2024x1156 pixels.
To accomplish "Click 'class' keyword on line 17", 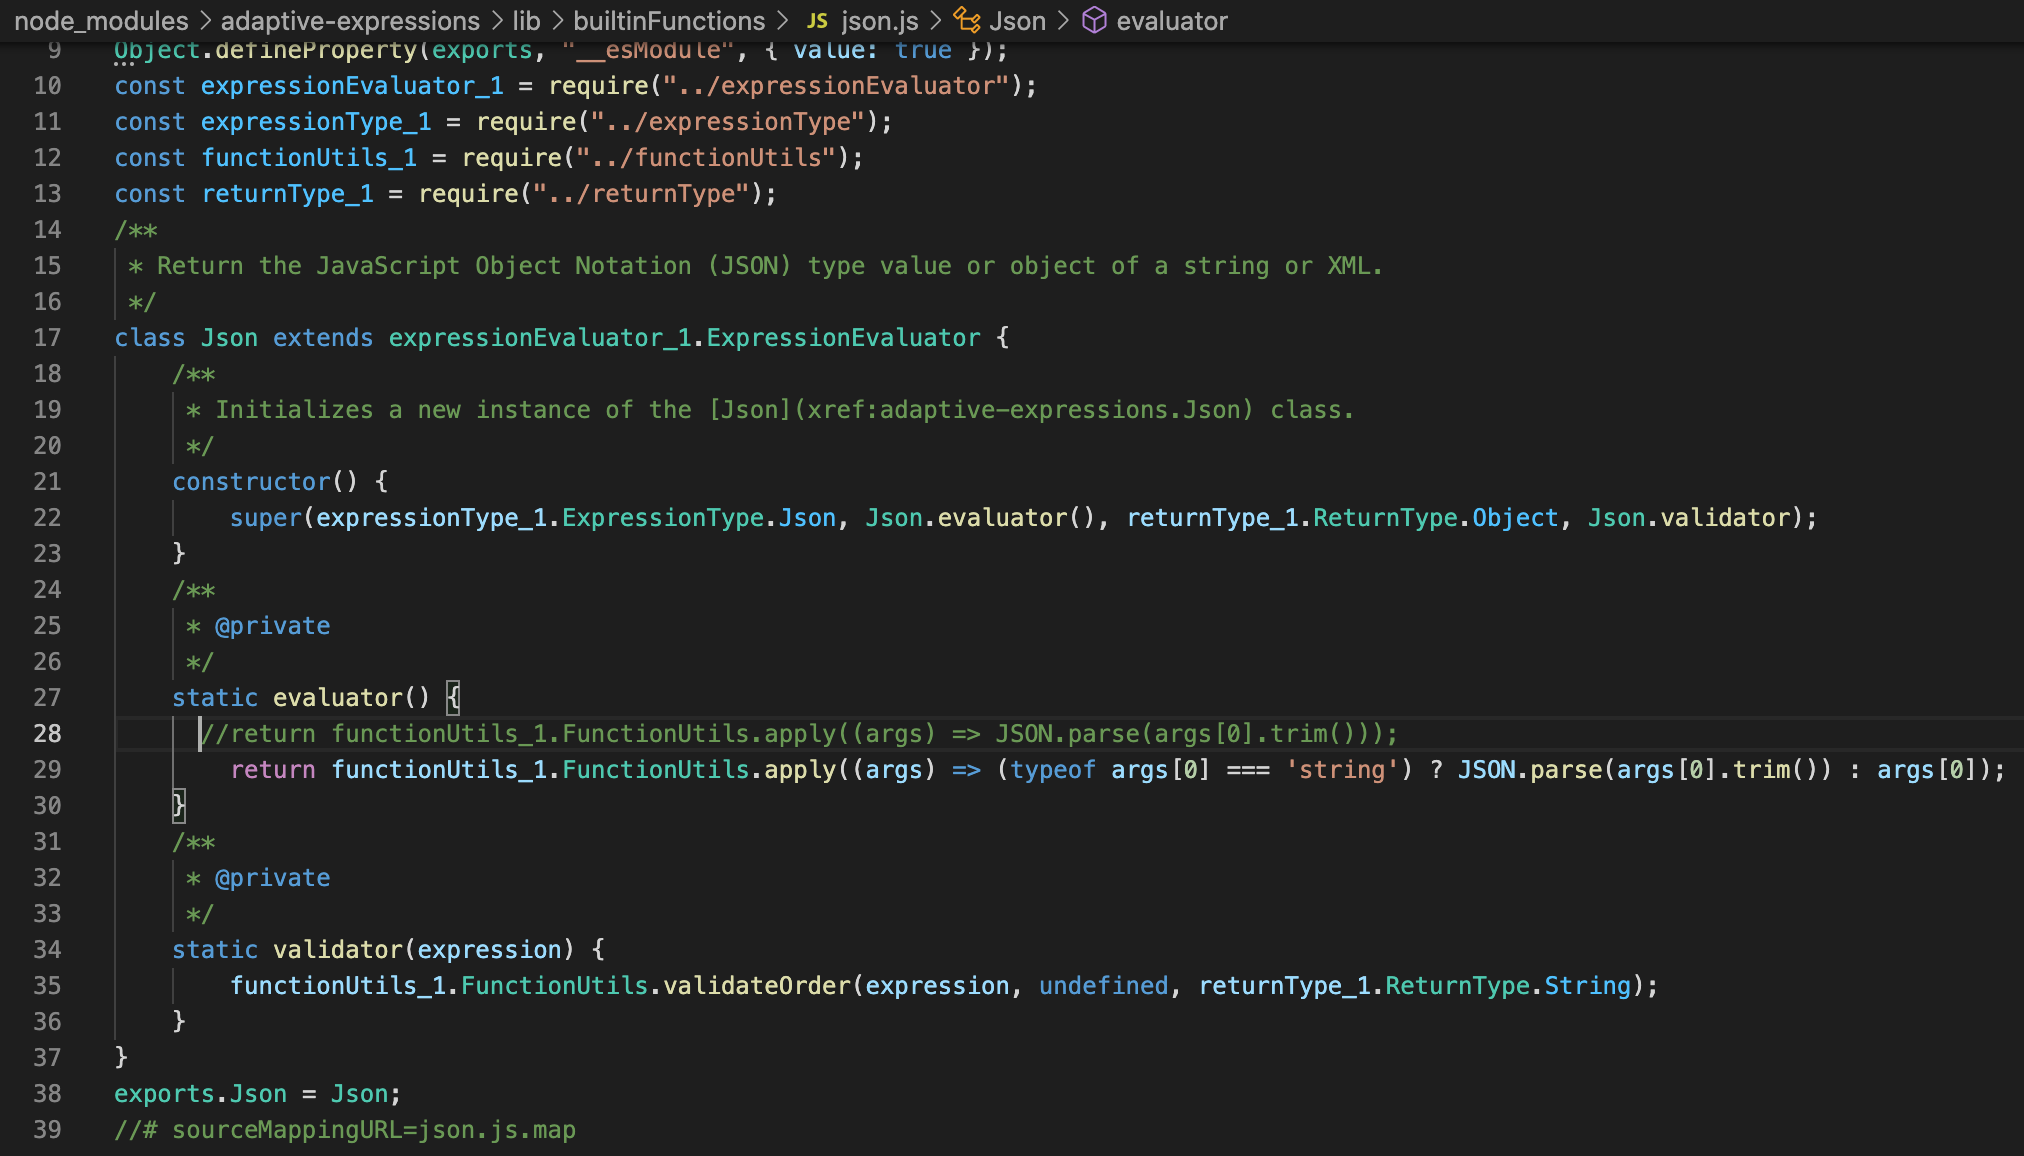I will (x=150, y=338).
